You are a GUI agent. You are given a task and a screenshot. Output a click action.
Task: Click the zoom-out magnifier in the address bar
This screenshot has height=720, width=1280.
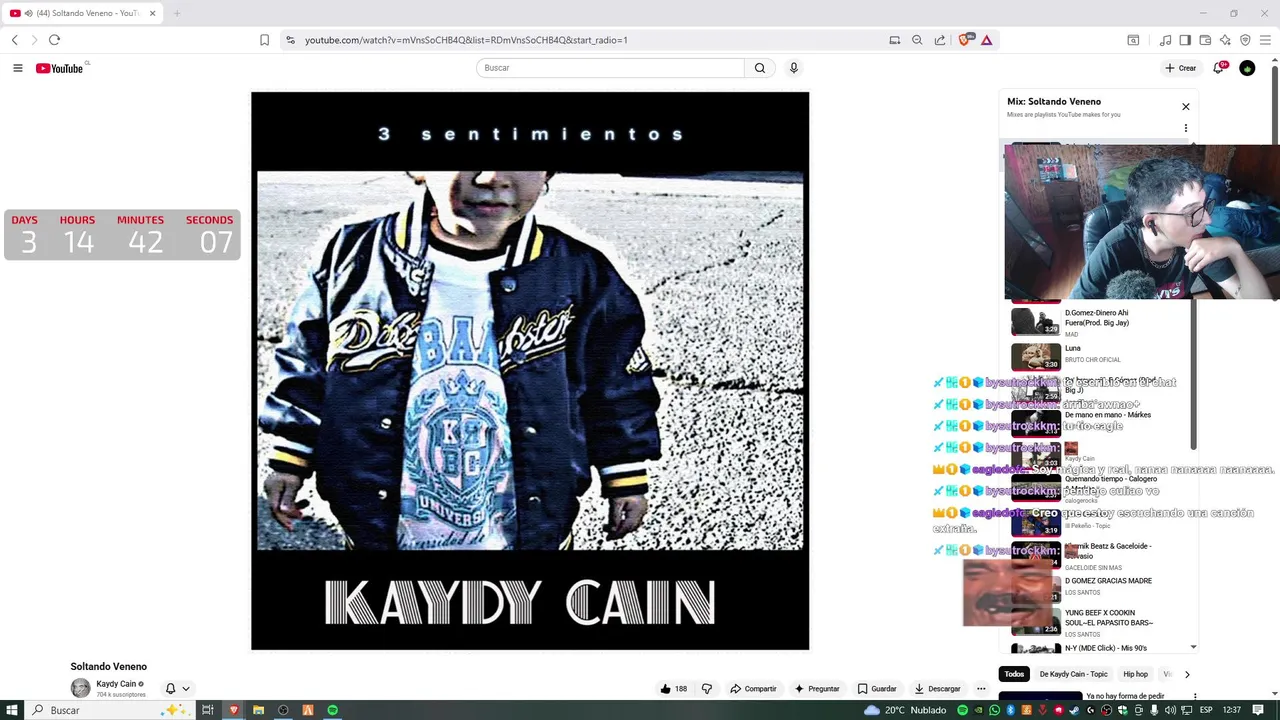click(x=917, y=40)
